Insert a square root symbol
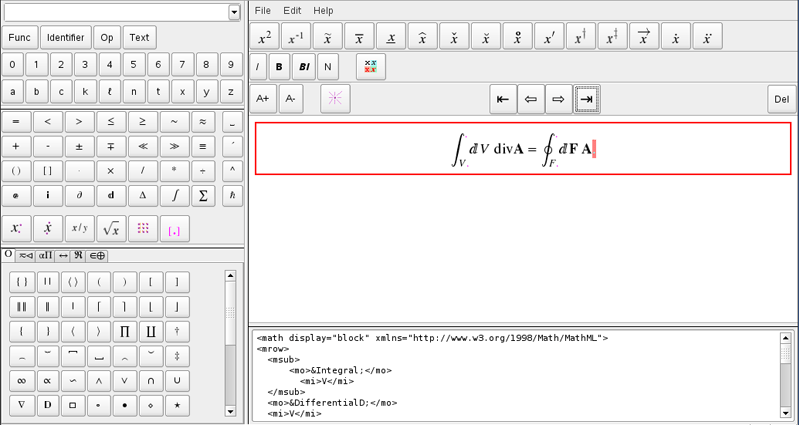The image size is (799, 425). tap(111, 228)
